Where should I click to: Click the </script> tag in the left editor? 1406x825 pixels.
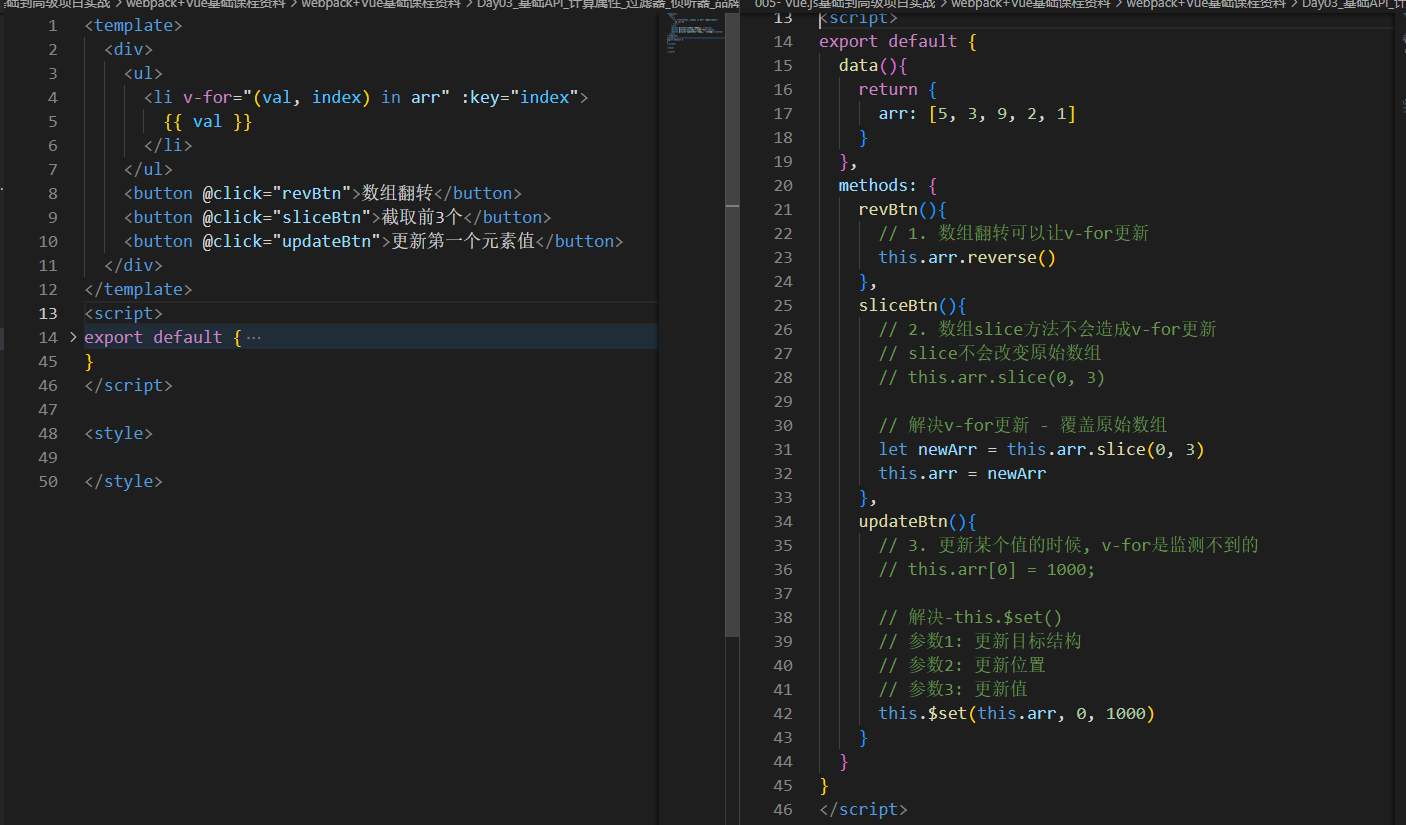click(x=128, y=385)
